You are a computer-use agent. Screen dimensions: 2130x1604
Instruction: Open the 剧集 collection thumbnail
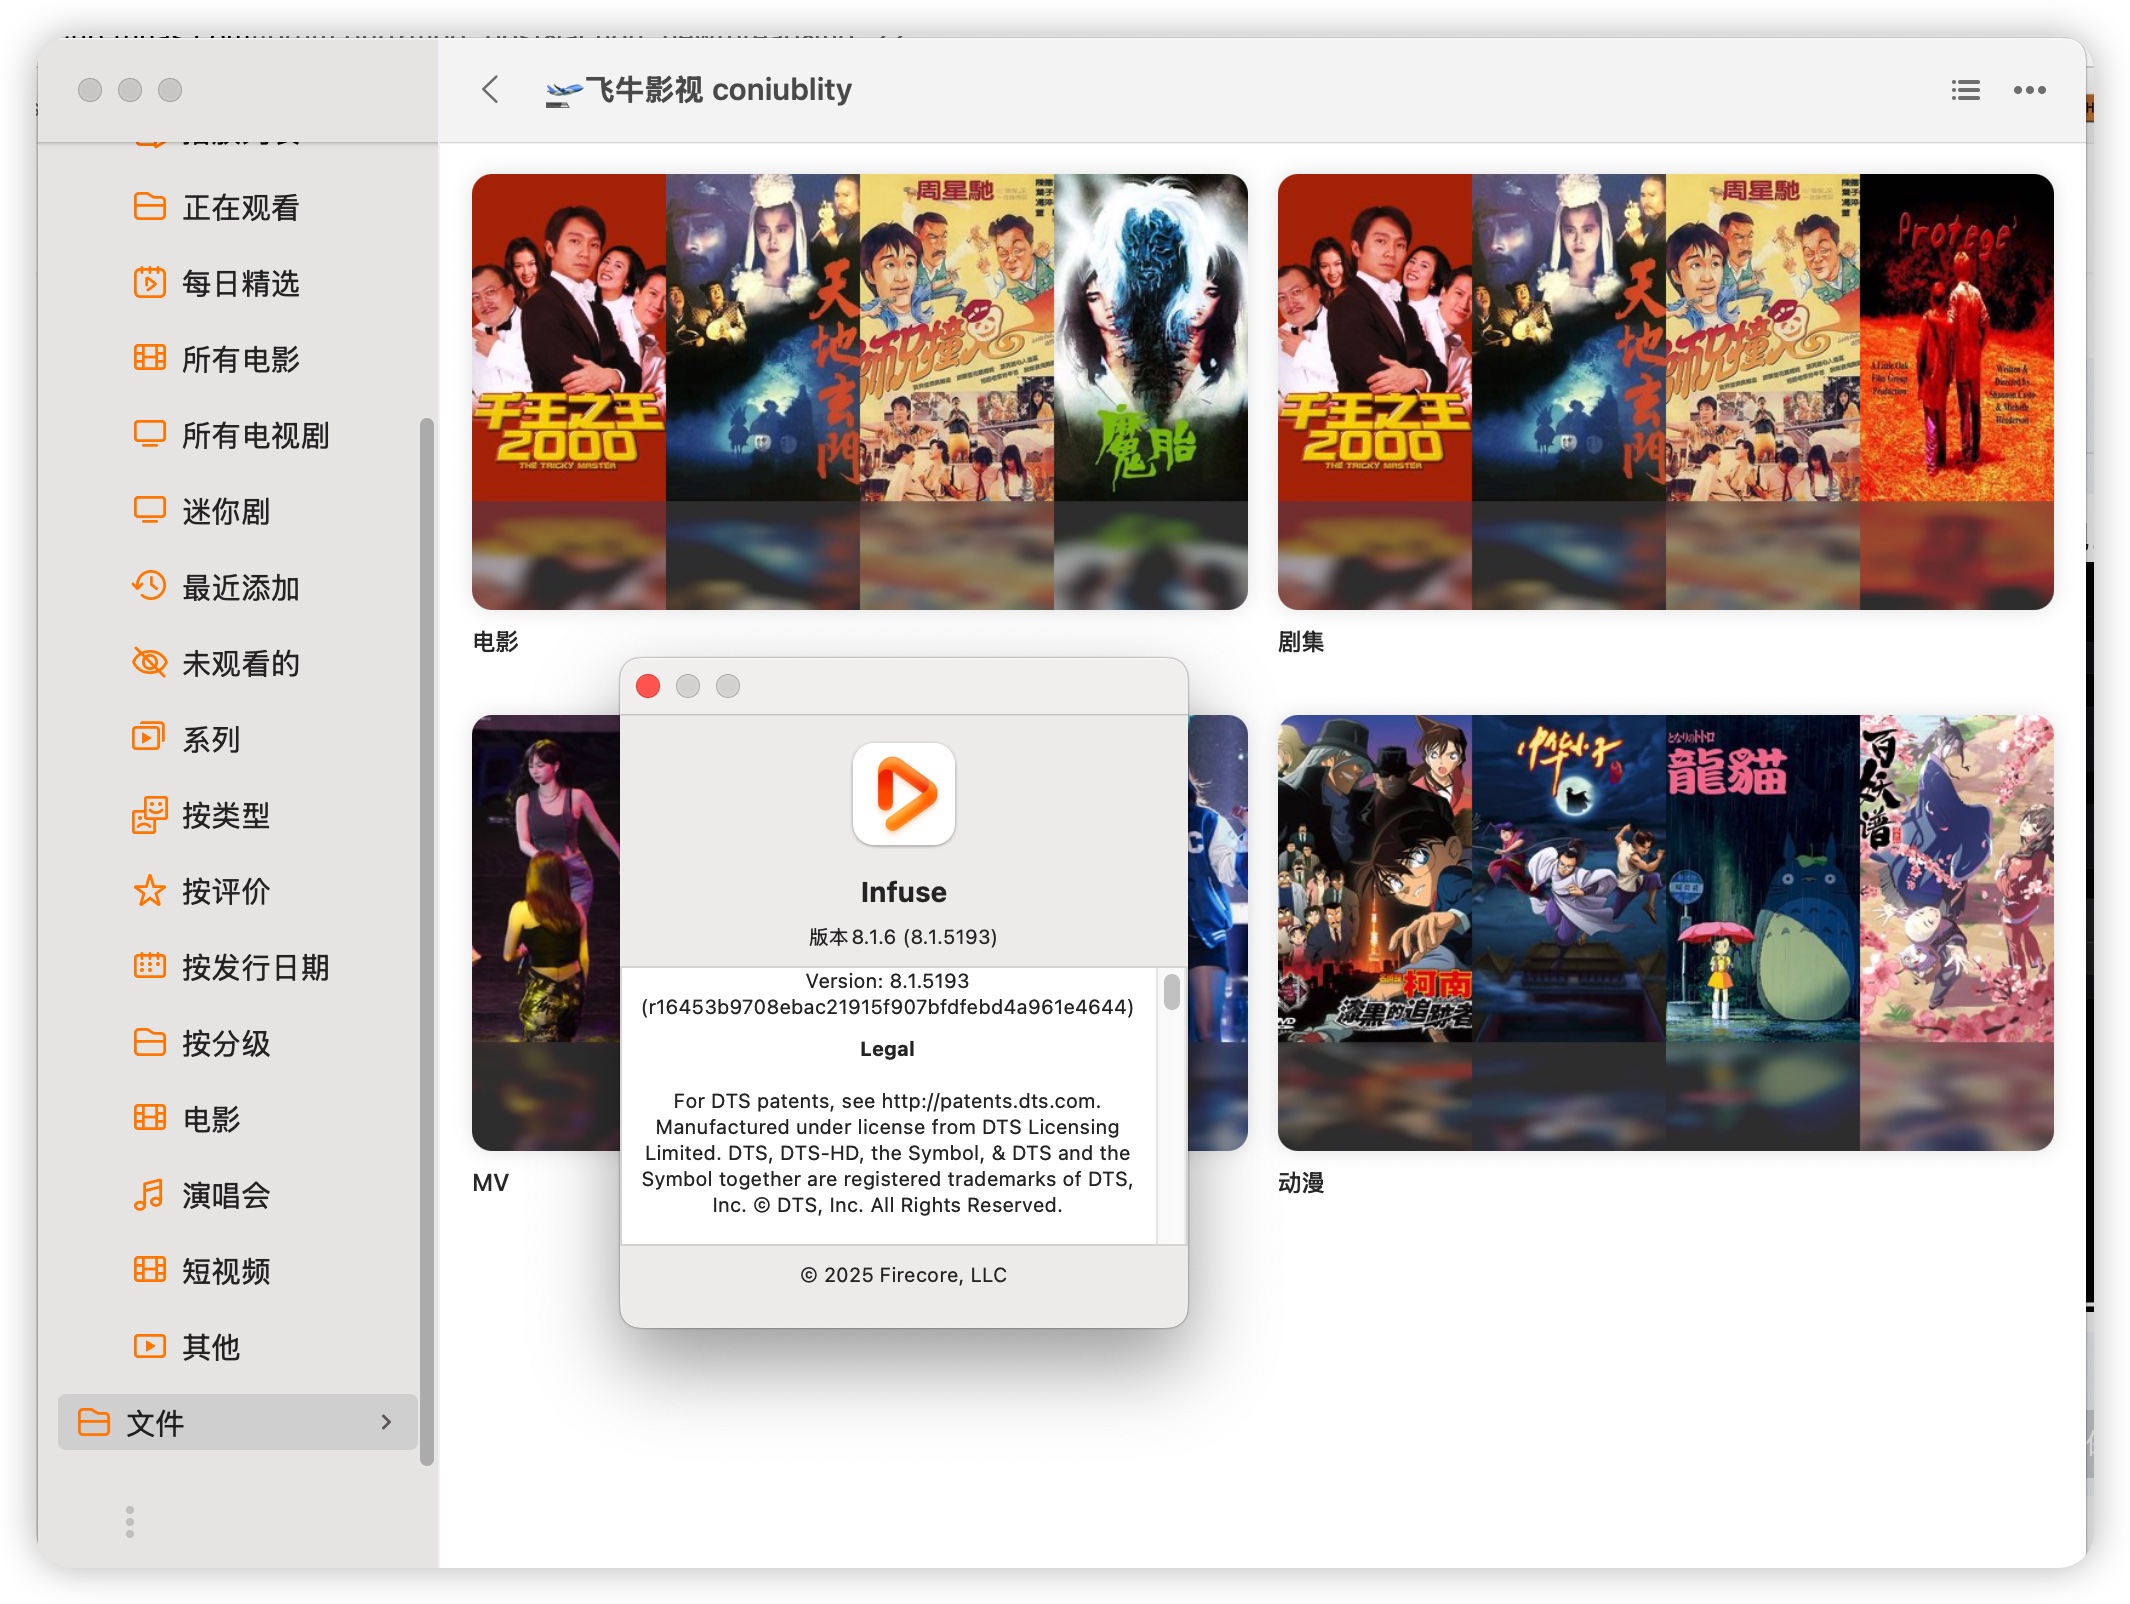pyautogui.click(x=1665, y=391)
